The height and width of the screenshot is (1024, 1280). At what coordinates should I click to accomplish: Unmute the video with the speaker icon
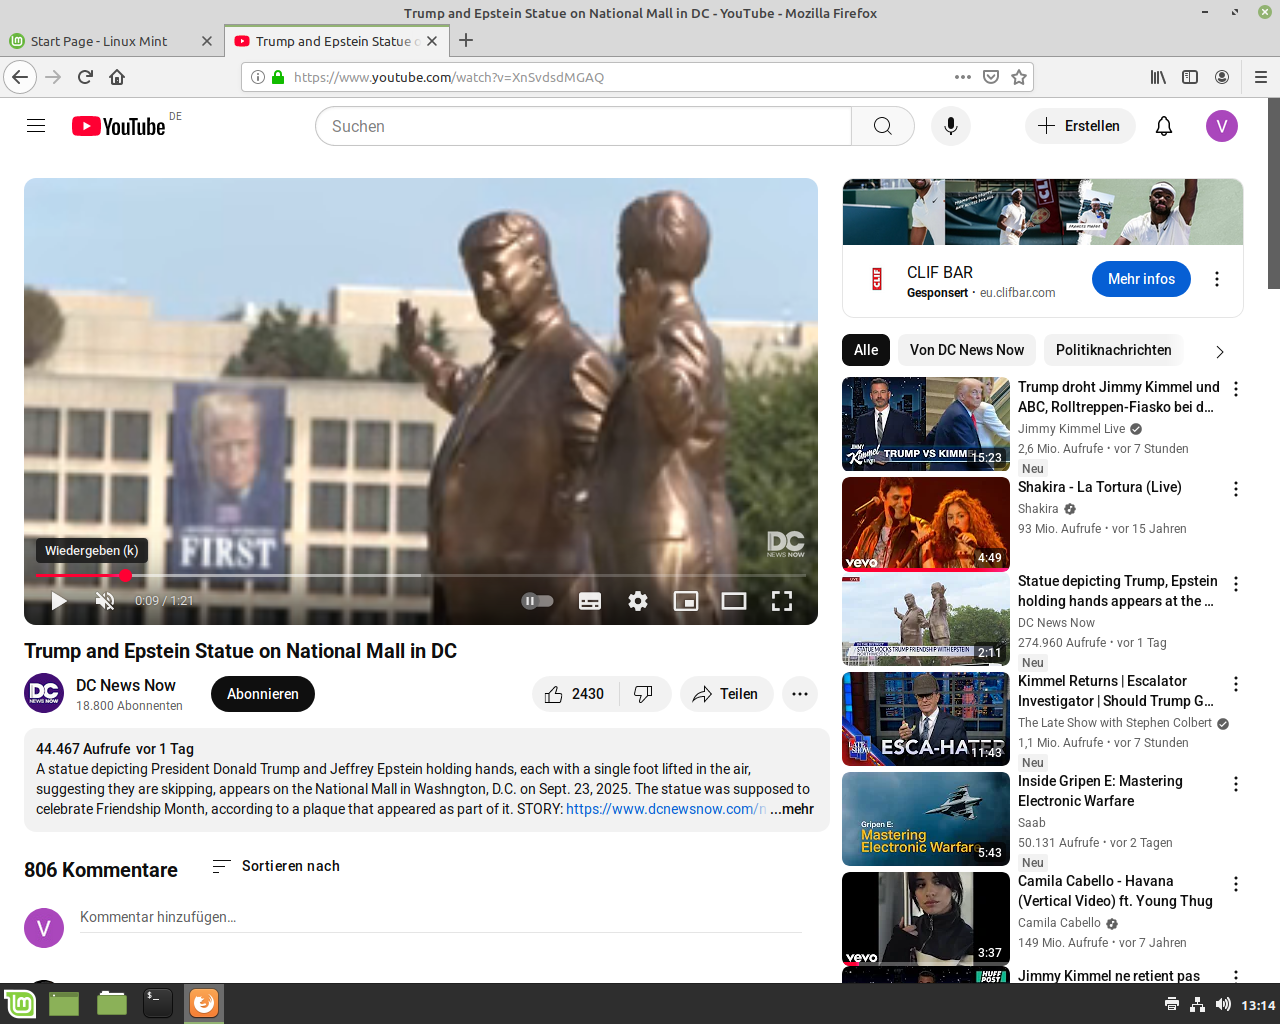pyautogui.click(x=105, y=601)
